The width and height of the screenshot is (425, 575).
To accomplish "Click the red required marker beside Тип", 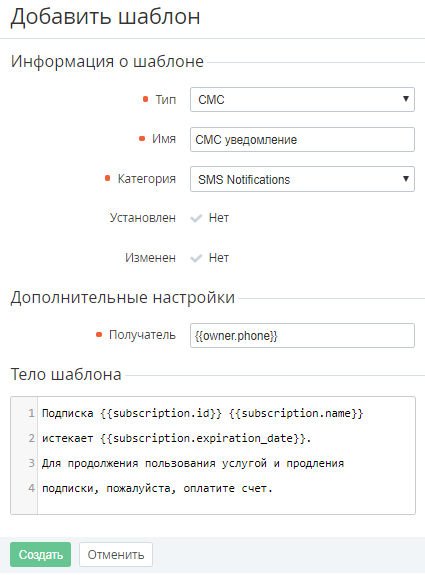I will tap(146, 99).
